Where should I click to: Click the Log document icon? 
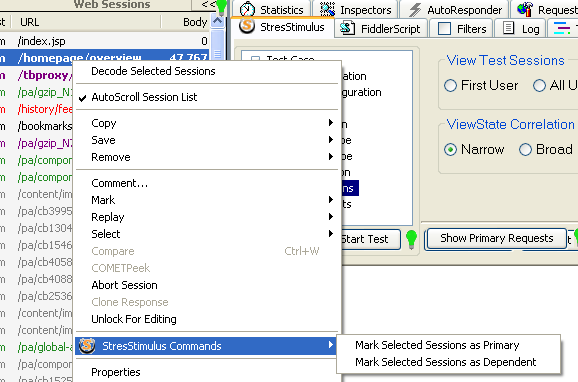tap(509, 28)
